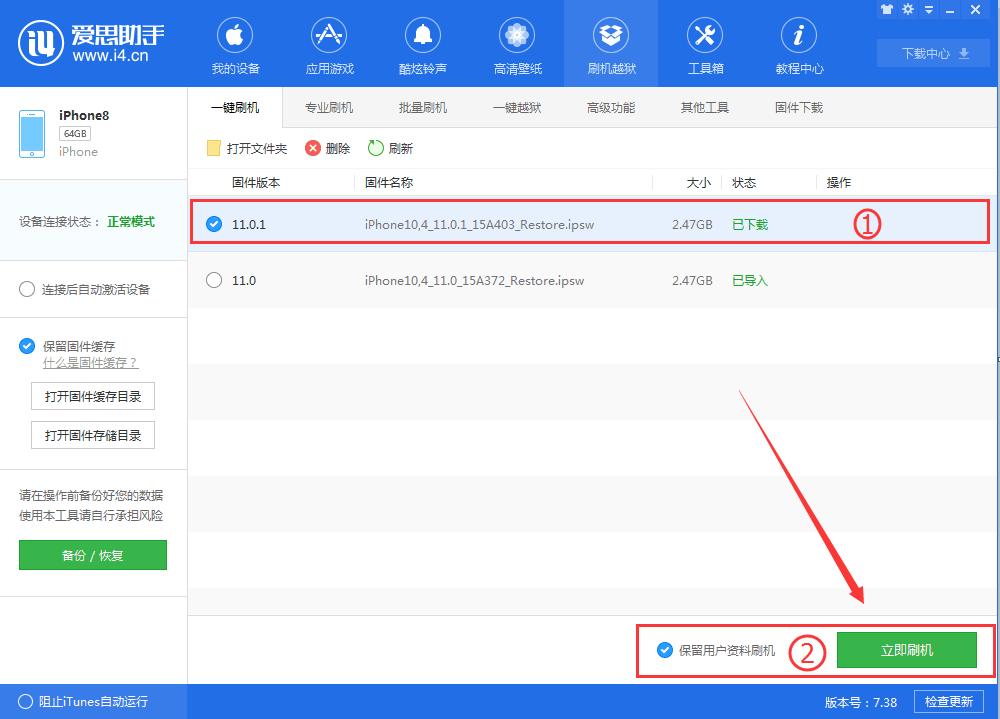The height and width of the screenshot is (719, 1000).
Task: Switch to 固件下载 tab
Action: [799, 108]
